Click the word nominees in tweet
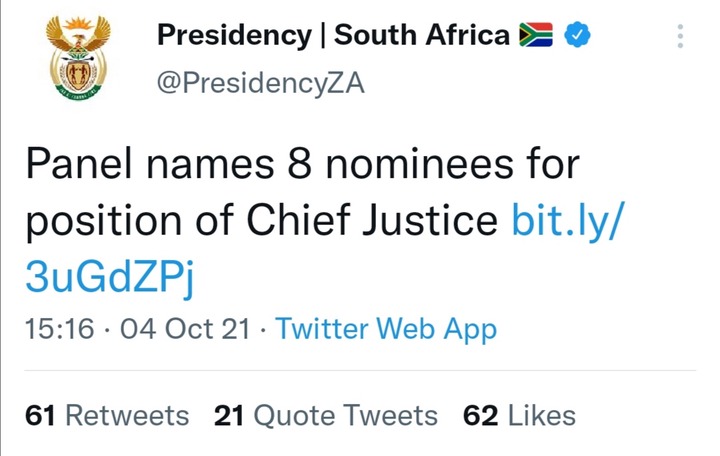This screenshot has width=720, height=456. click(x=419, y=164)
